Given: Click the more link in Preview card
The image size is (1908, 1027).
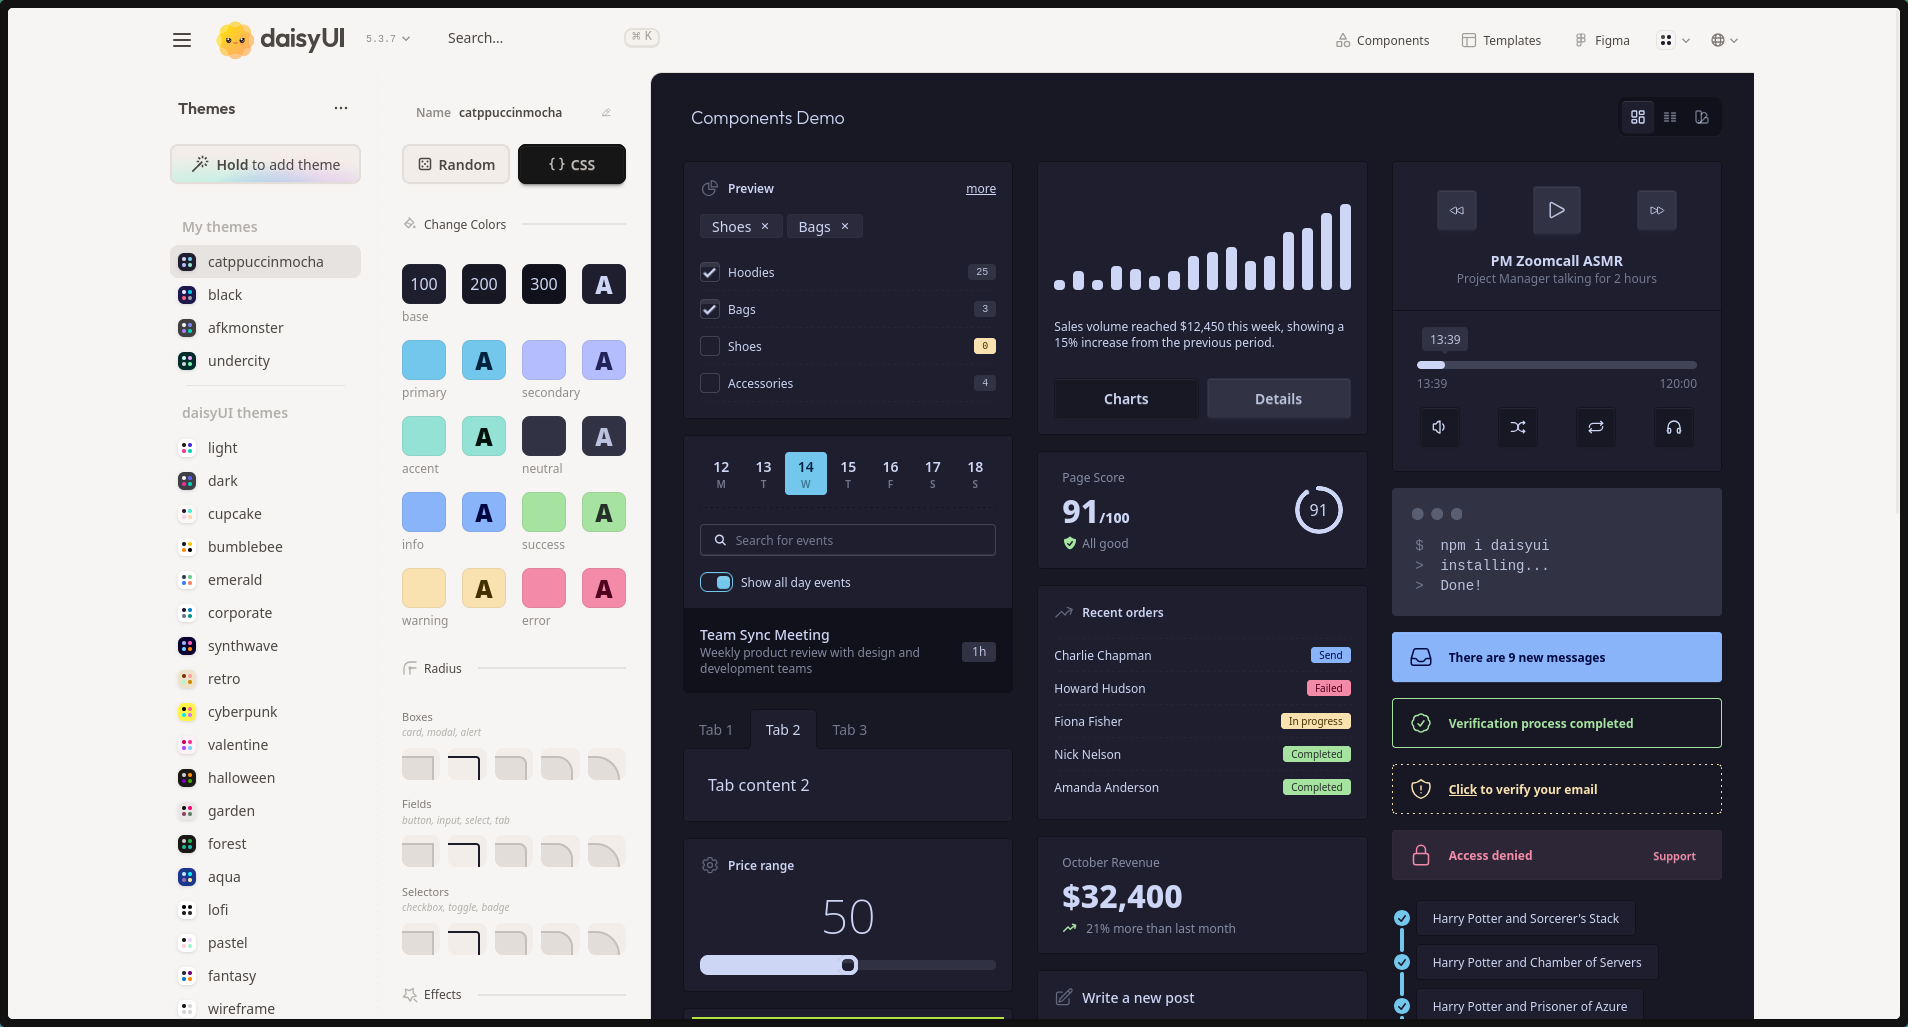Looking at the screenshot, I should click(980, 188).
